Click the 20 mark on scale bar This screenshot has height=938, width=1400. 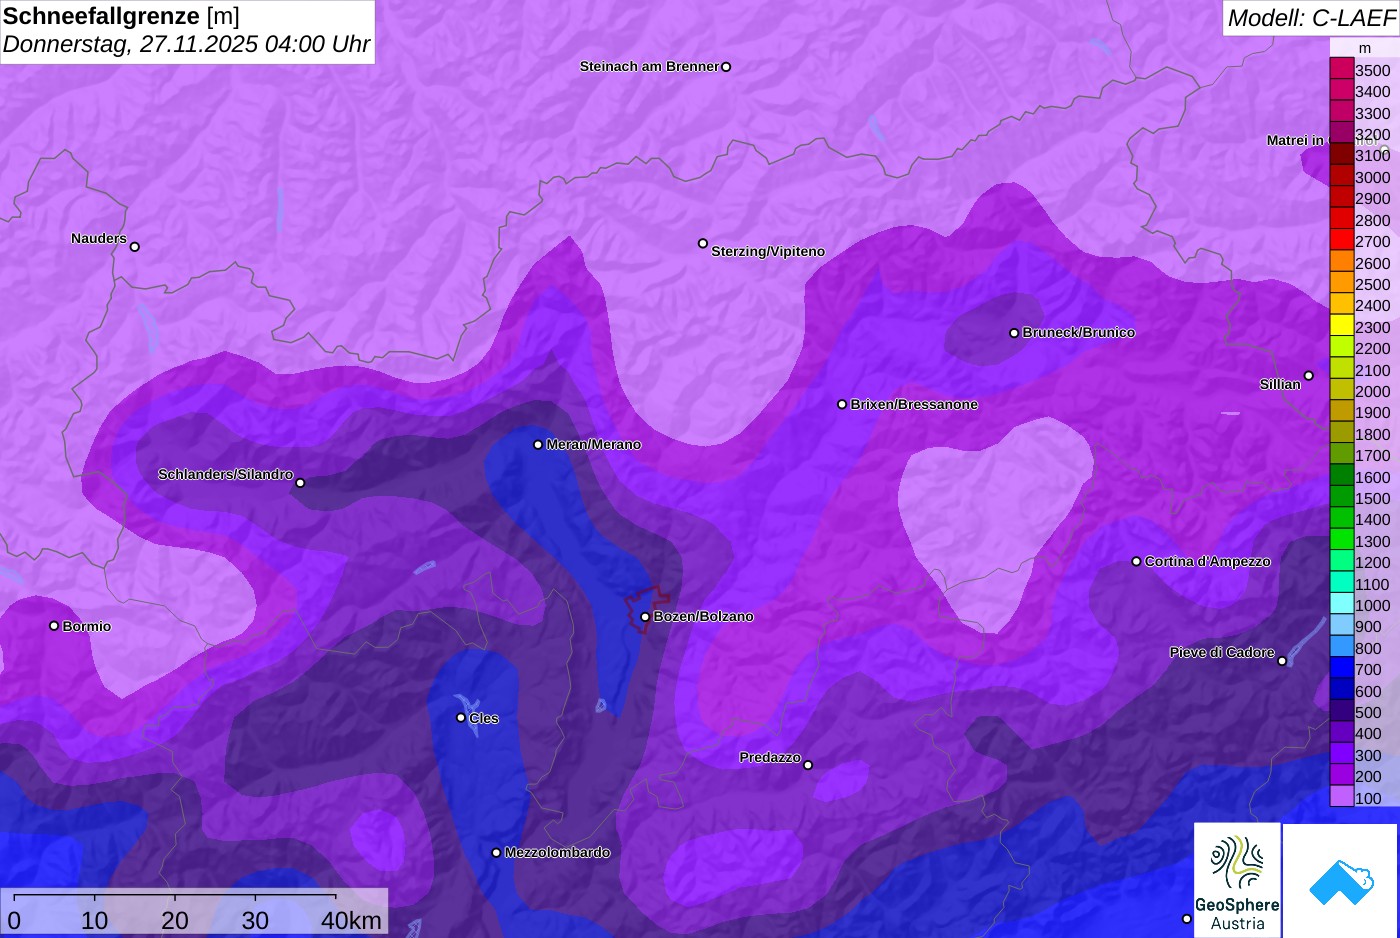pos(175,921)
